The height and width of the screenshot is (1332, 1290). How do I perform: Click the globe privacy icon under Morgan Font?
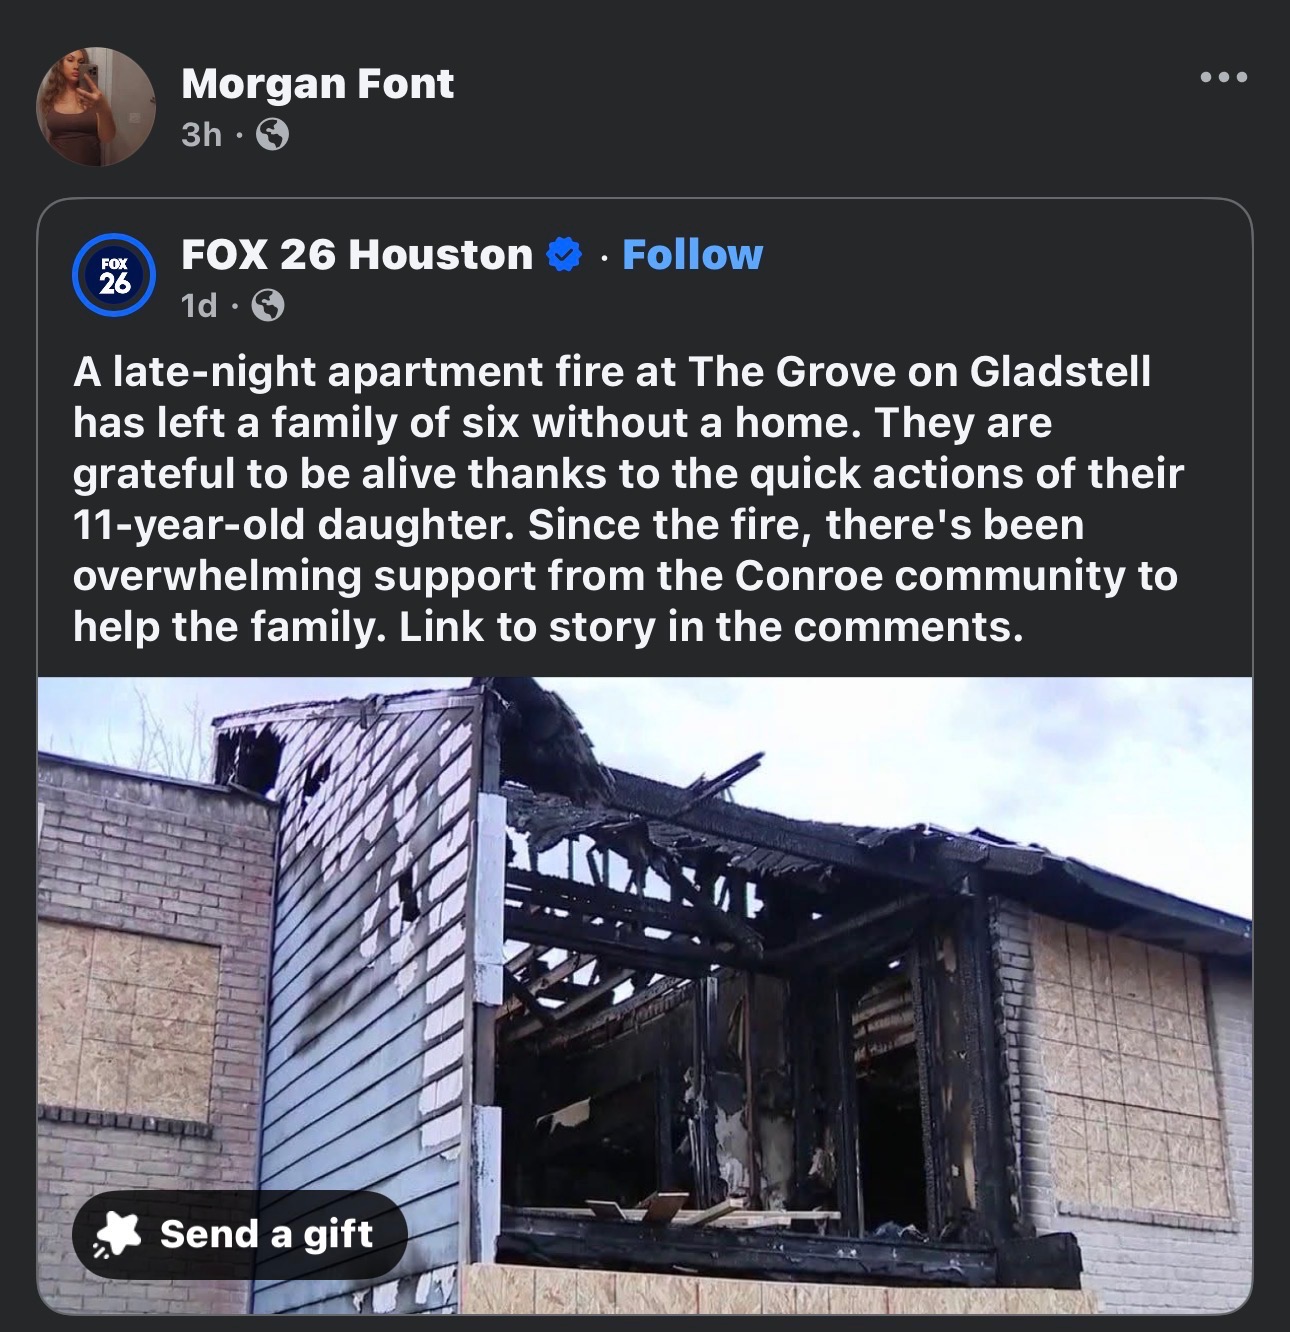click(273, 134)
